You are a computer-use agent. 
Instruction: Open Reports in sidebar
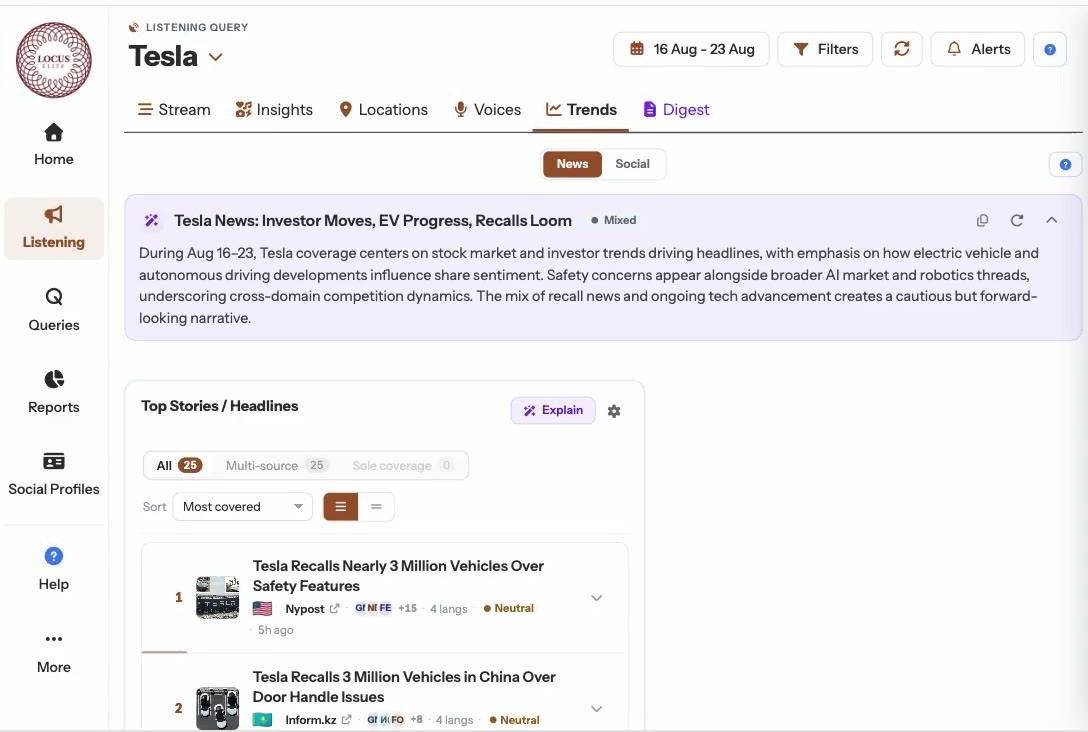(x=53, y=392)
